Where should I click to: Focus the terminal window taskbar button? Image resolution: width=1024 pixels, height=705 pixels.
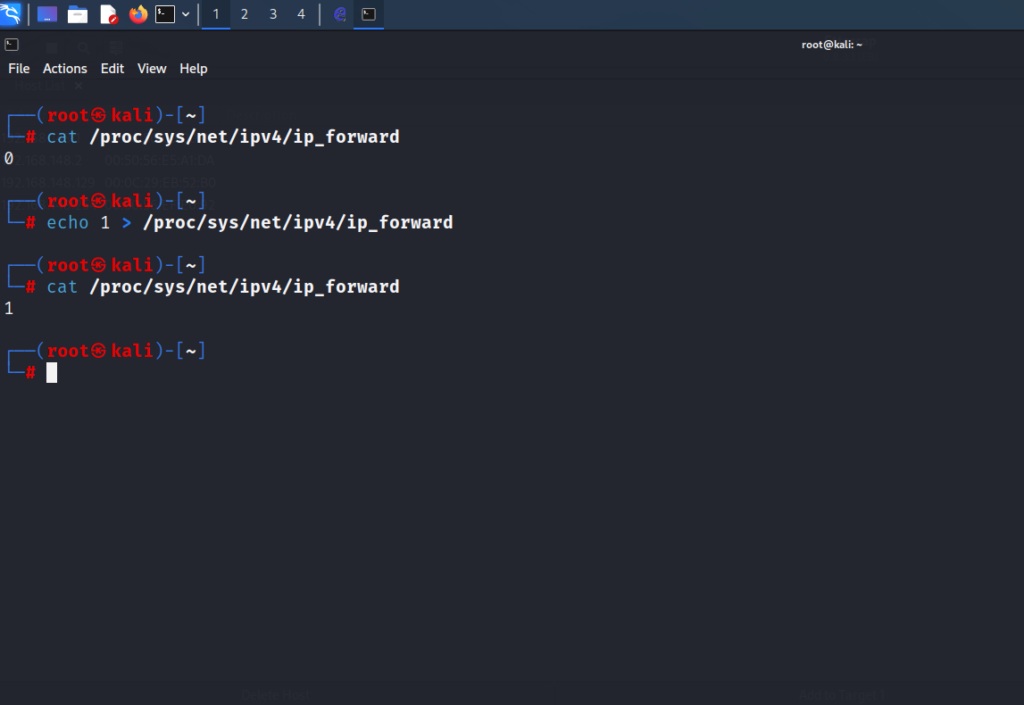pos(369,14)
